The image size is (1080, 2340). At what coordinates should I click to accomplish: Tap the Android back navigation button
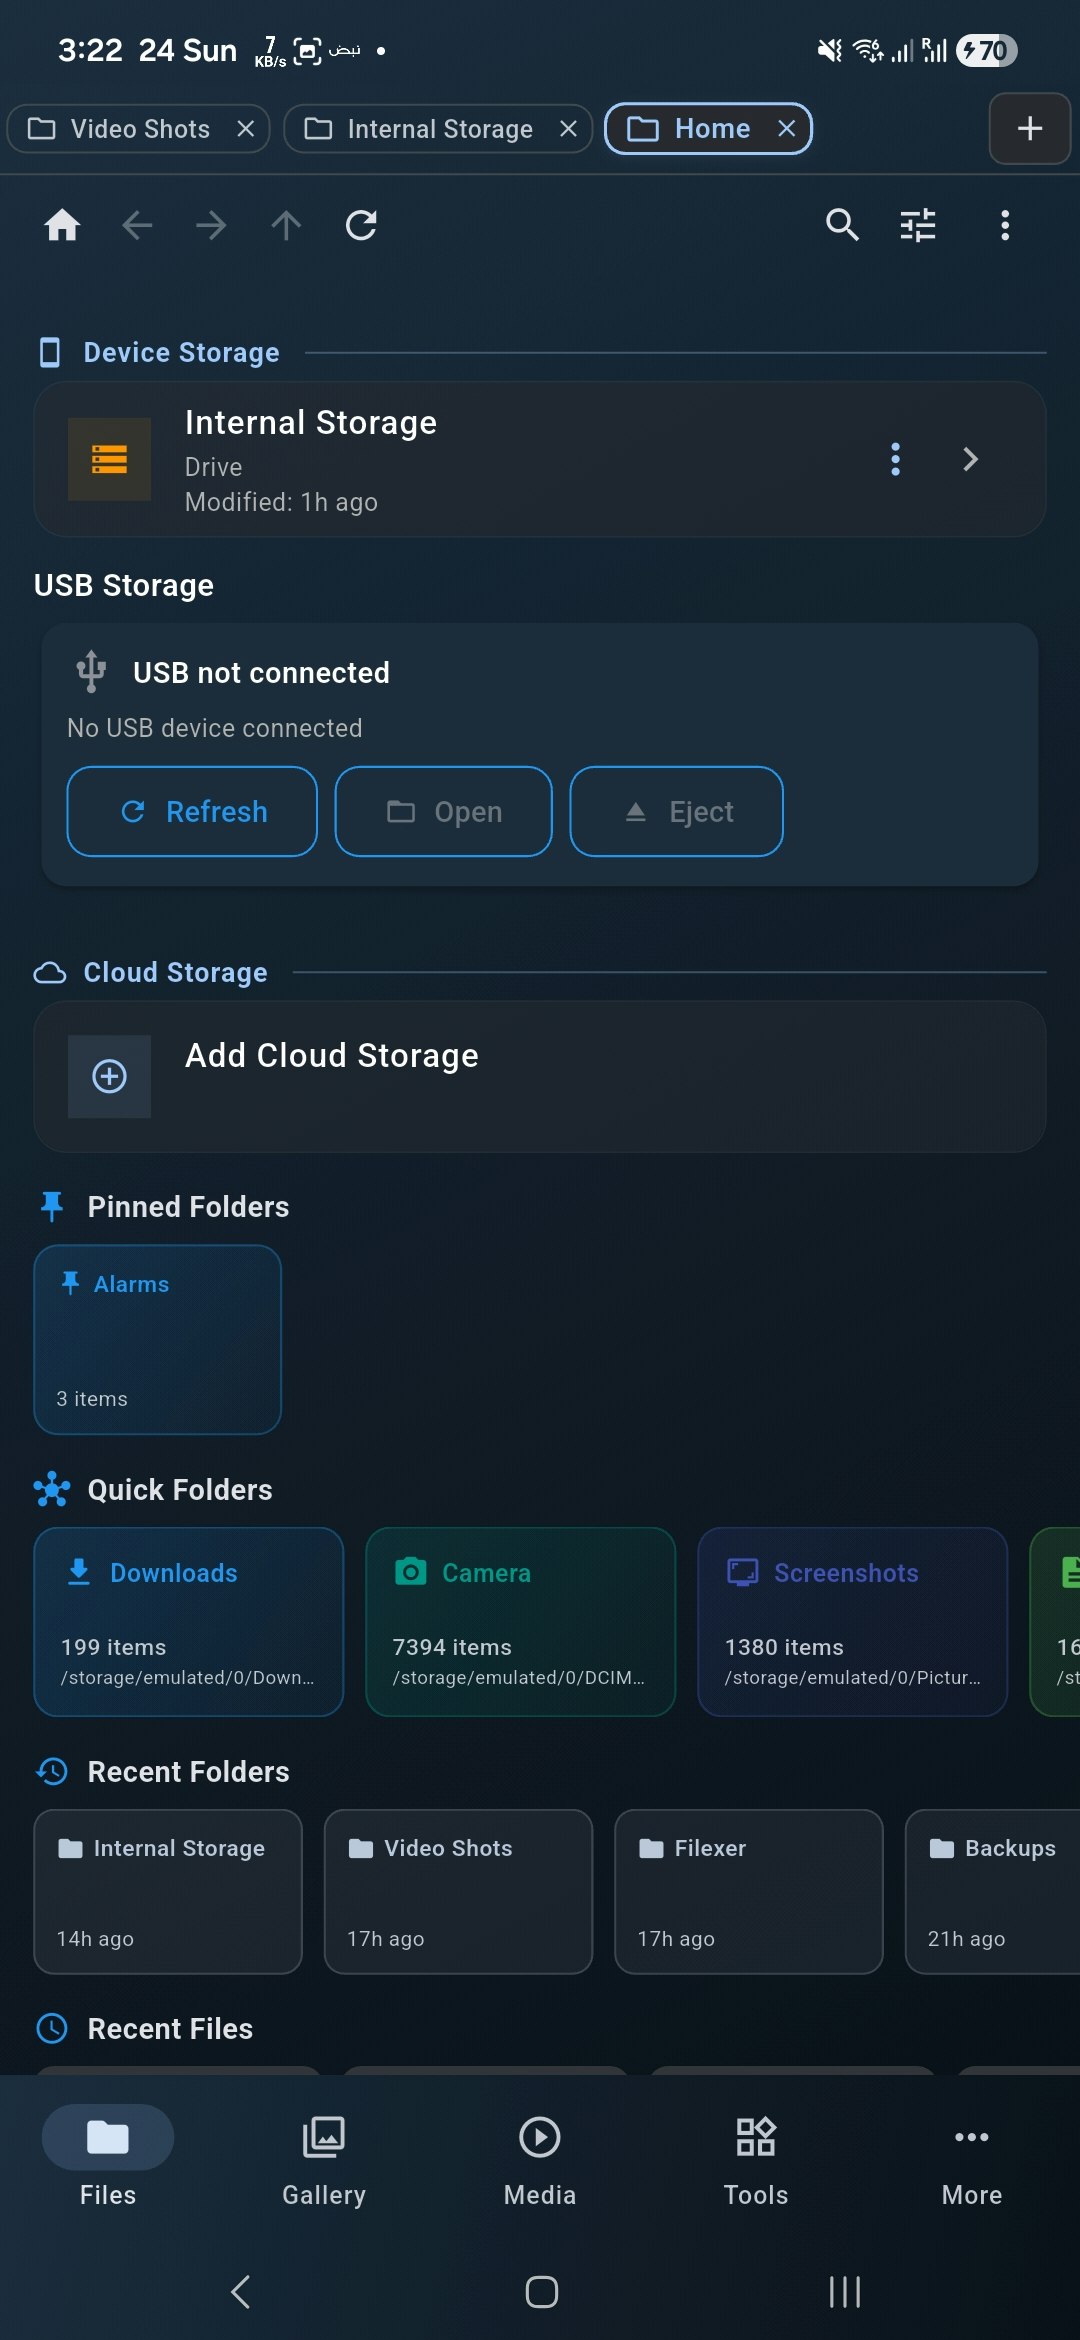coord(241,2291)
